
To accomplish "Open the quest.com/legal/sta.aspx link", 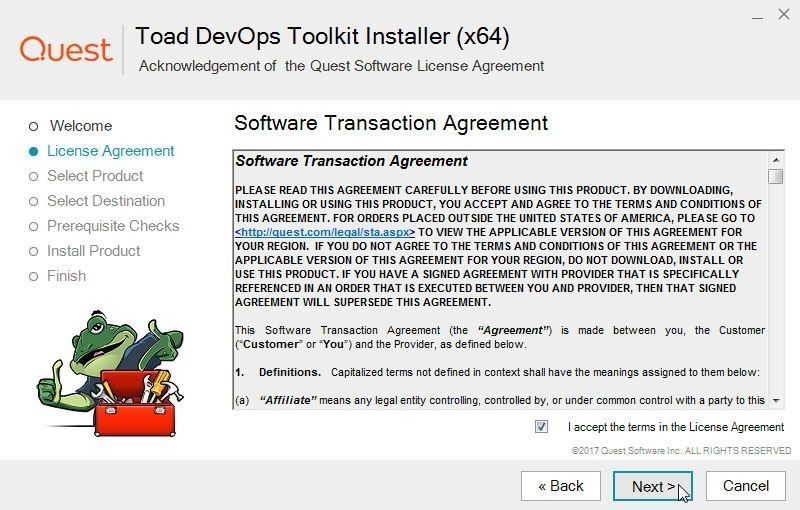I will 325,232.
